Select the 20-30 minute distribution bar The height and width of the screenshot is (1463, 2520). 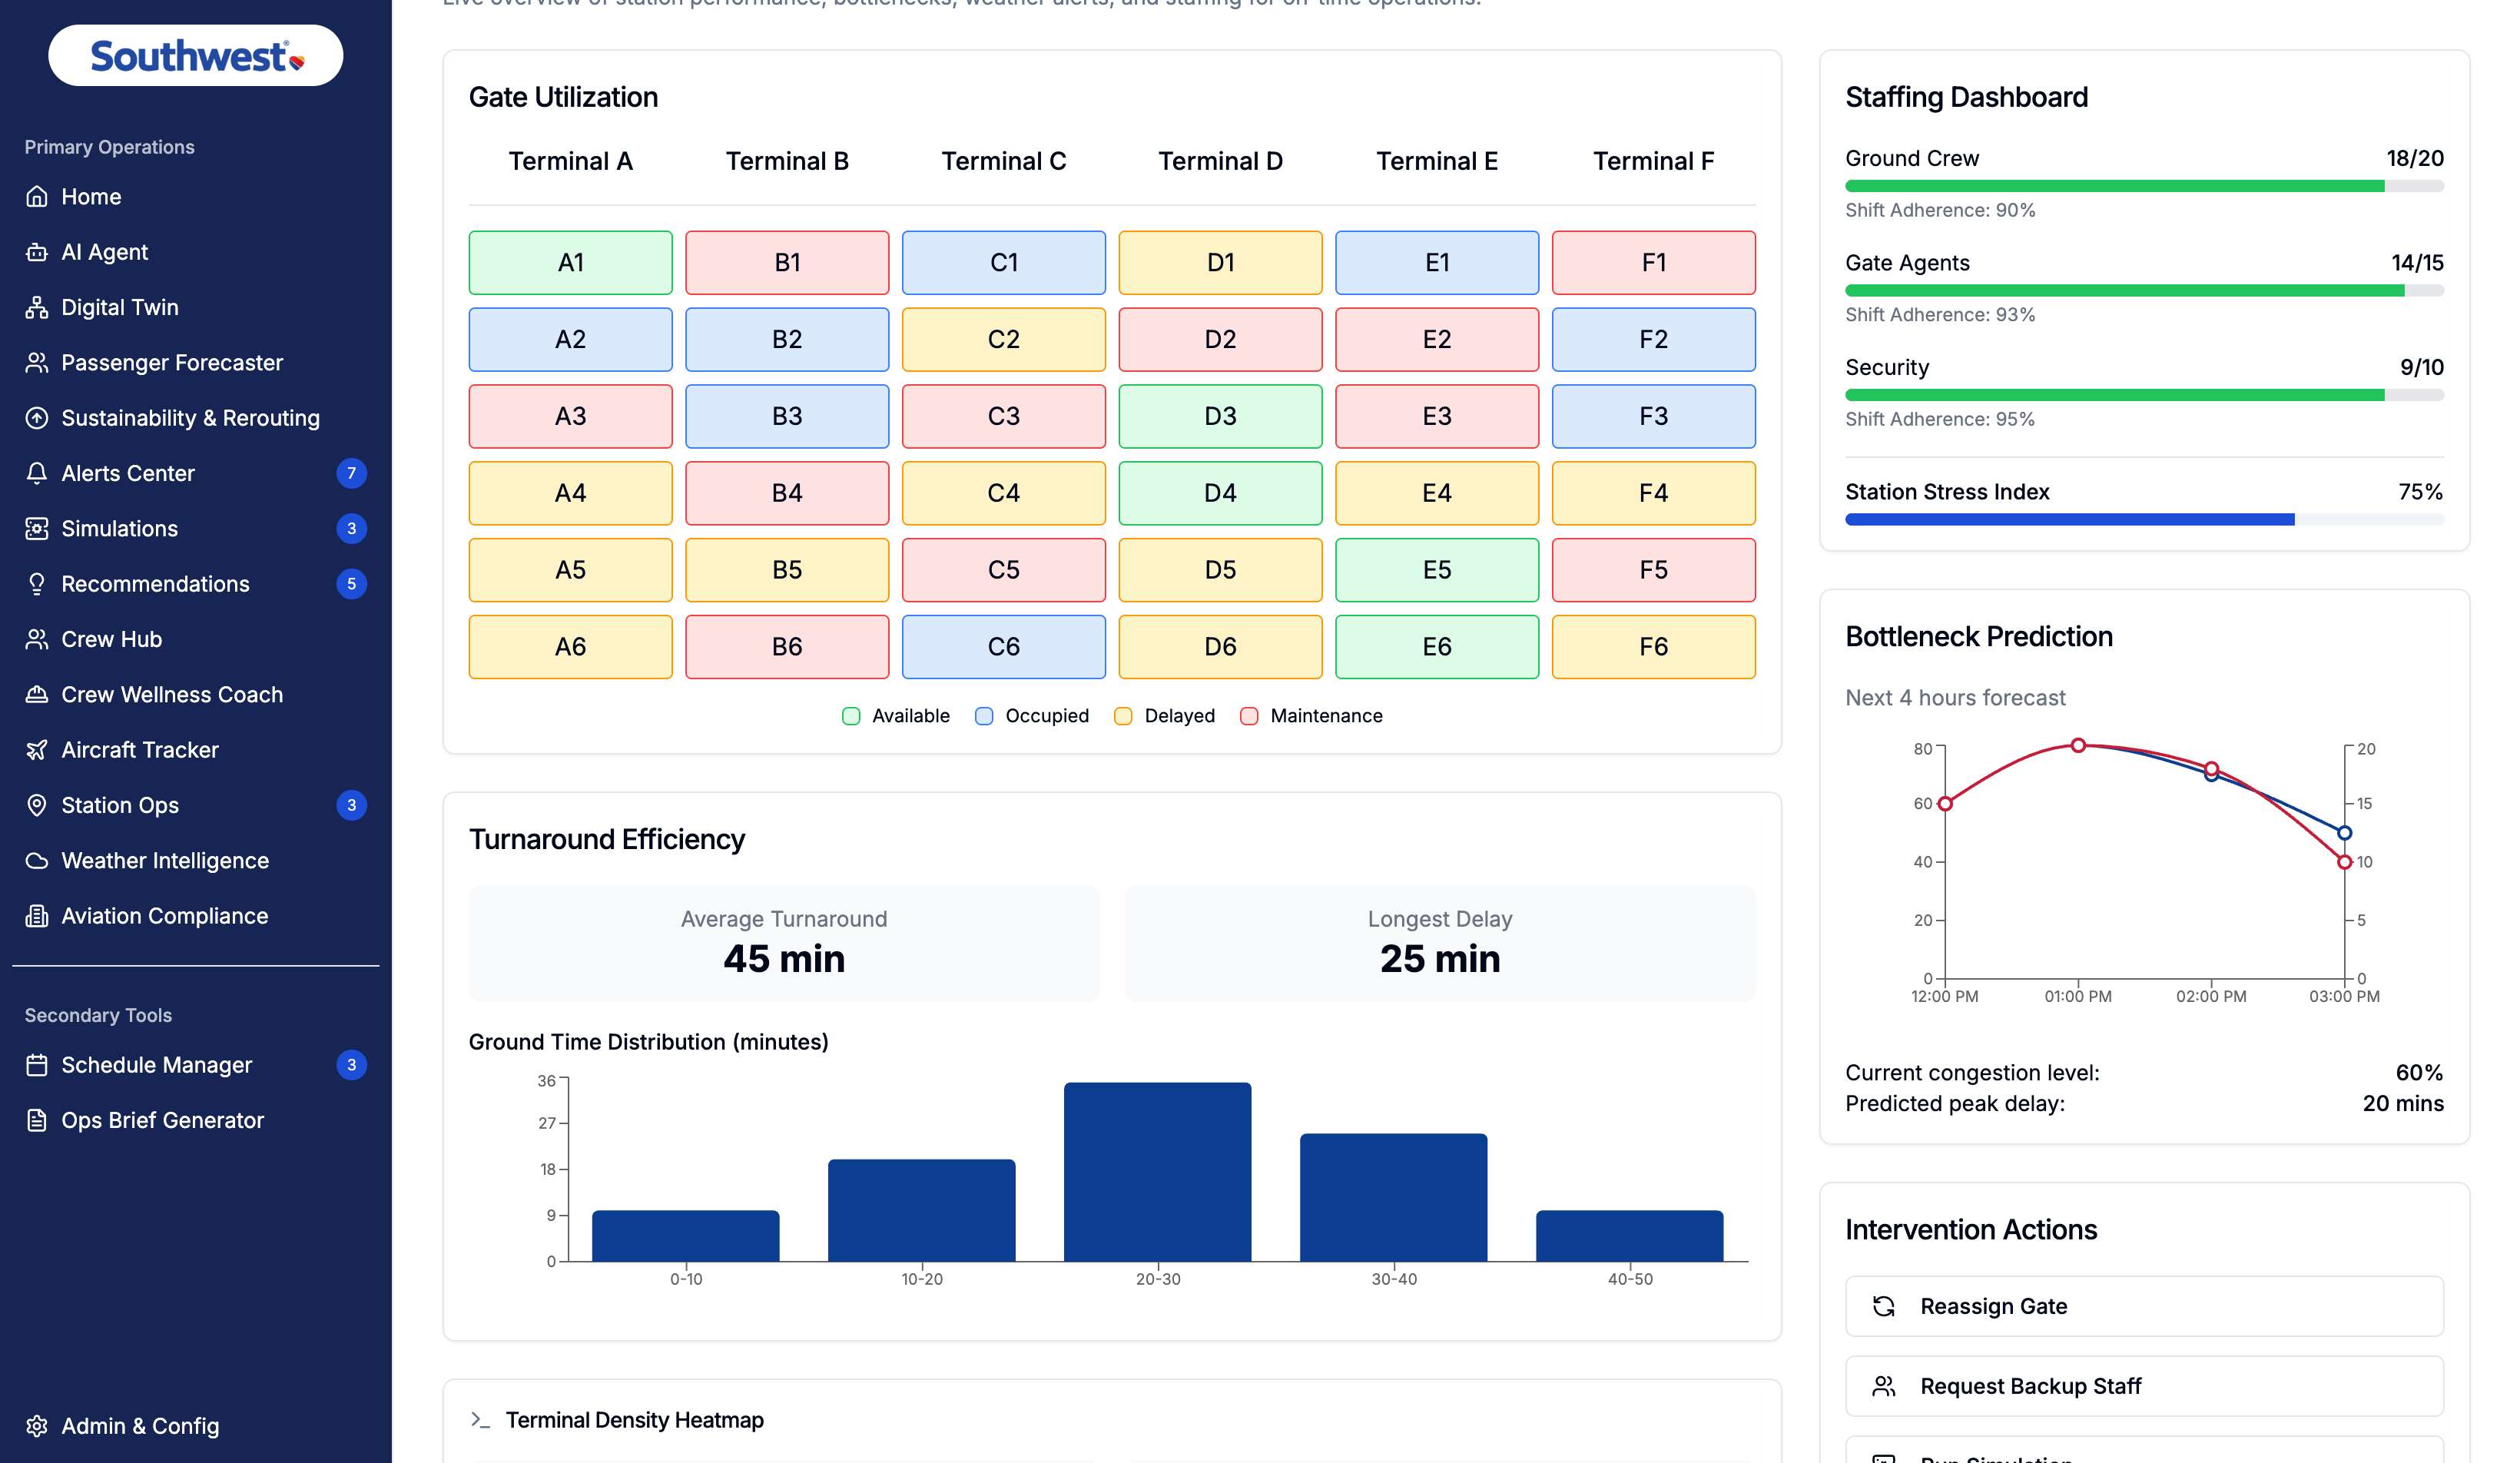coord(1158,1172)
